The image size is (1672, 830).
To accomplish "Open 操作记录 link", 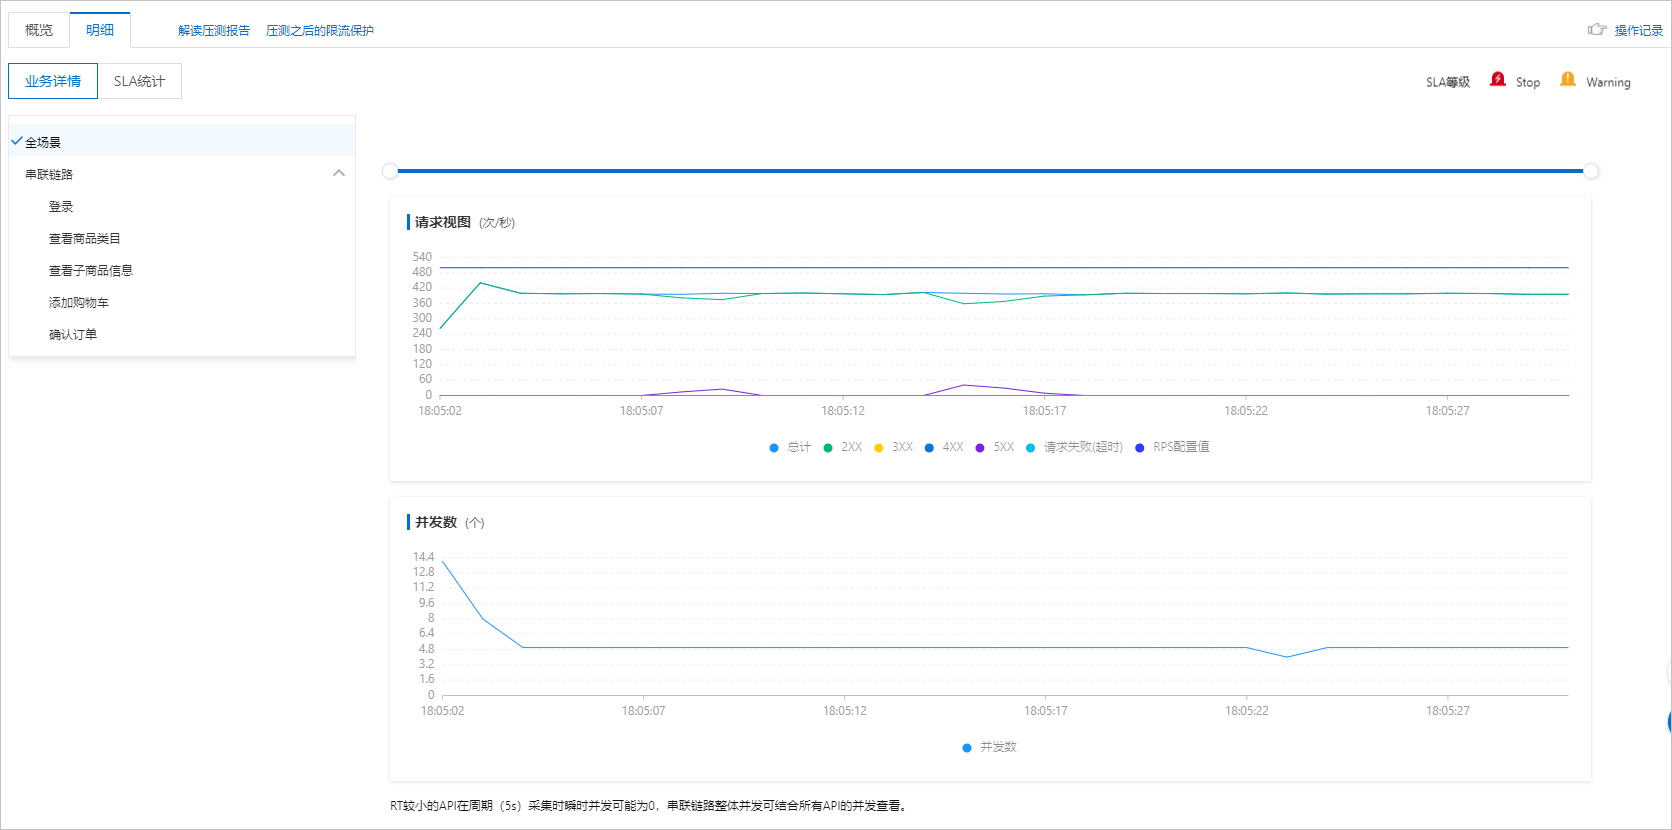I will click(1638, 31).
